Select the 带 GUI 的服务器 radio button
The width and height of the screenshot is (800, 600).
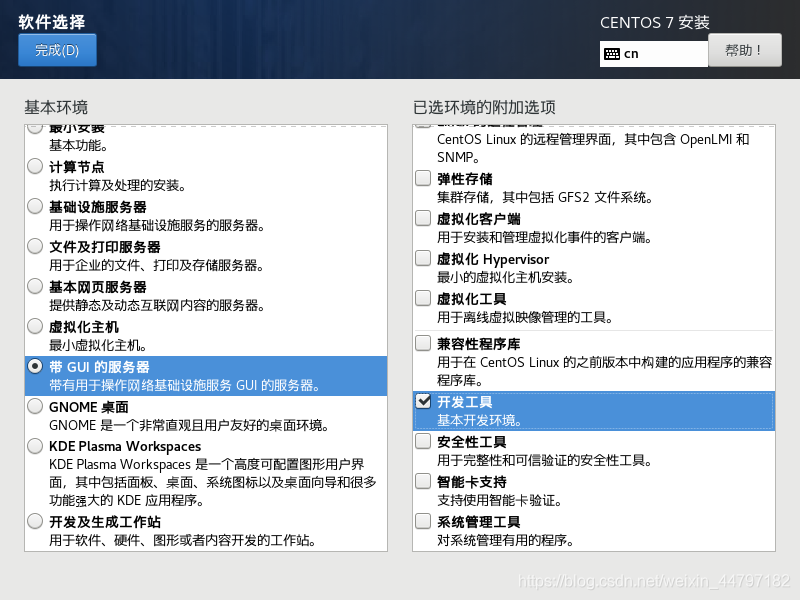click(35, 366)
